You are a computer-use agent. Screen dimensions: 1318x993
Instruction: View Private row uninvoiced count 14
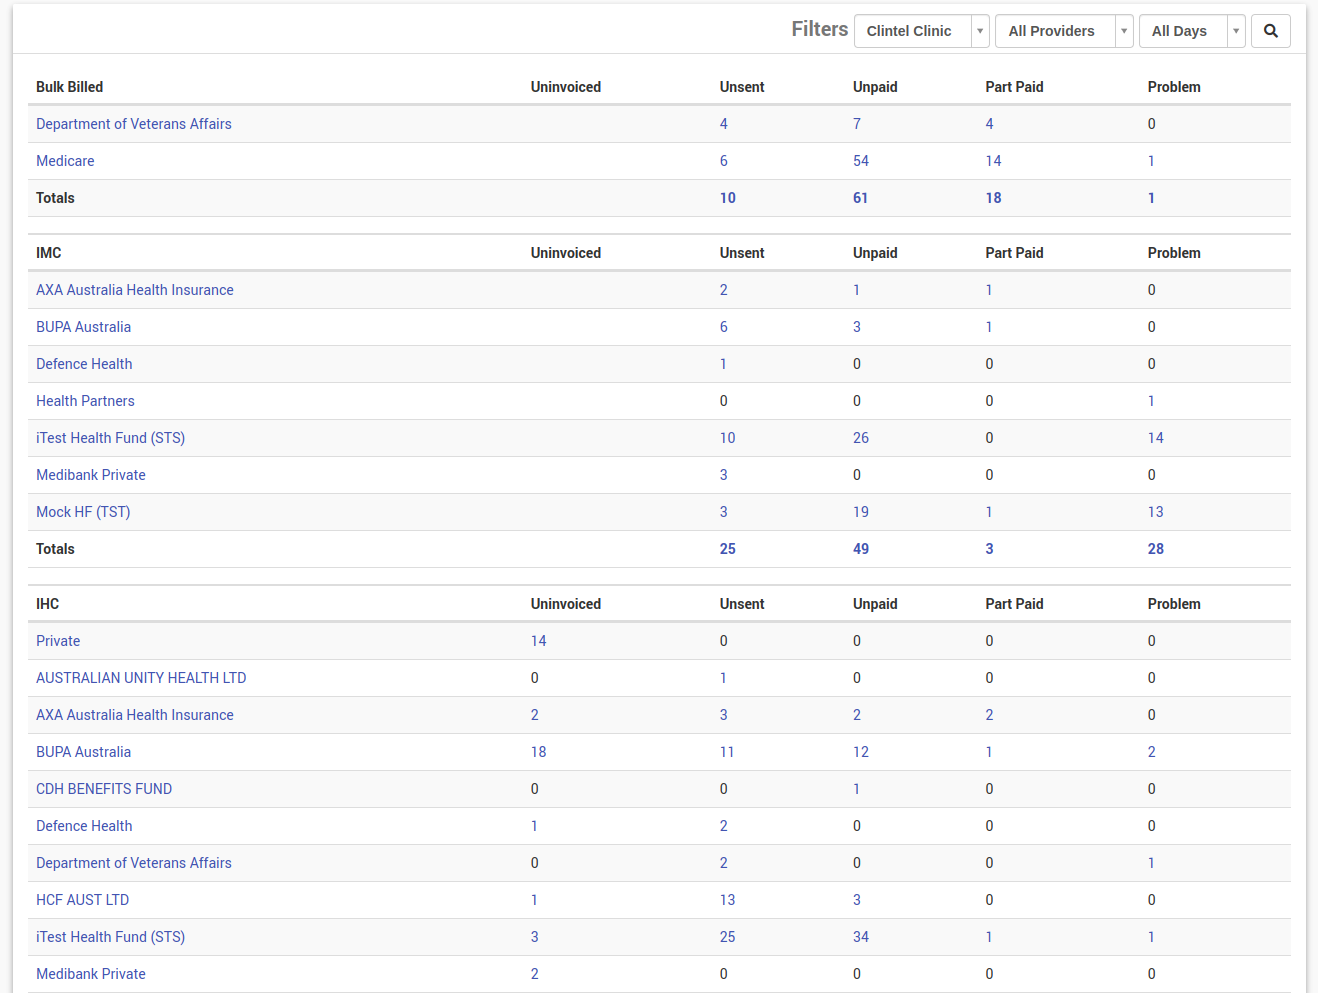tap(539, 641)
